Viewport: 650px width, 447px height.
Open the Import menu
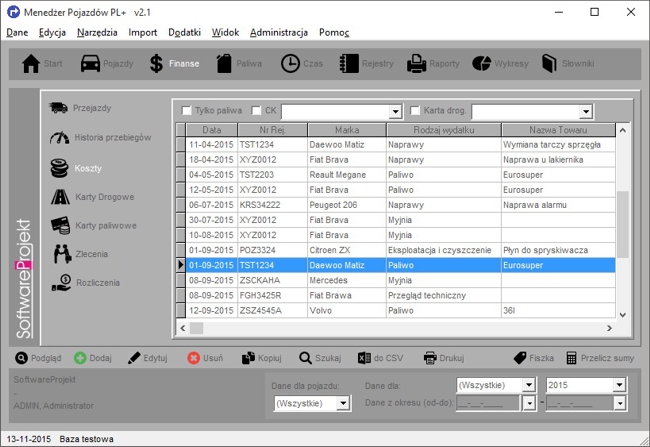pyautogui.click(x=143, y=32)
